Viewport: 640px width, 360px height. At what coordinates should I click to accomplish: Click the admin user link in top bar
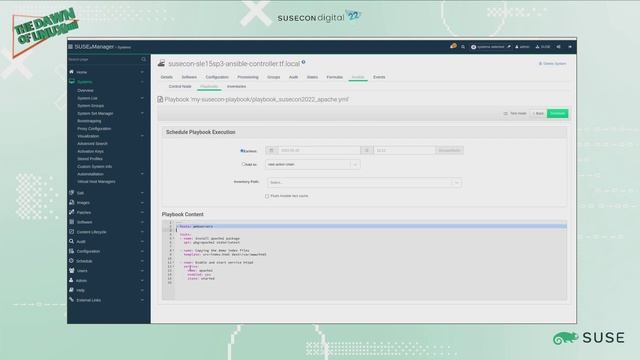coord(522,47)
